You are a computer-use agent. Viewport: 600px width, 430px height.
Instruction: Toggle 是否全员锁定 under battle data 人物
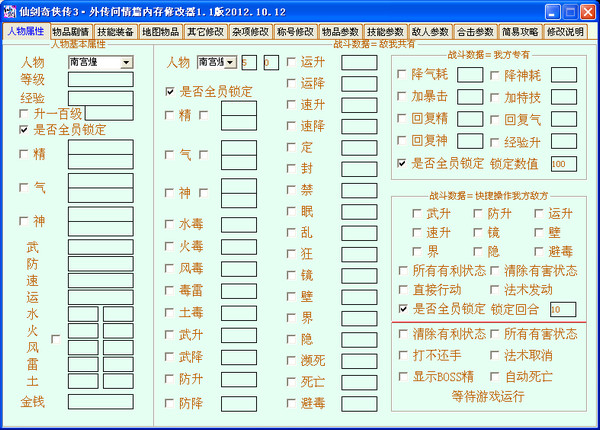coord(170,91)
